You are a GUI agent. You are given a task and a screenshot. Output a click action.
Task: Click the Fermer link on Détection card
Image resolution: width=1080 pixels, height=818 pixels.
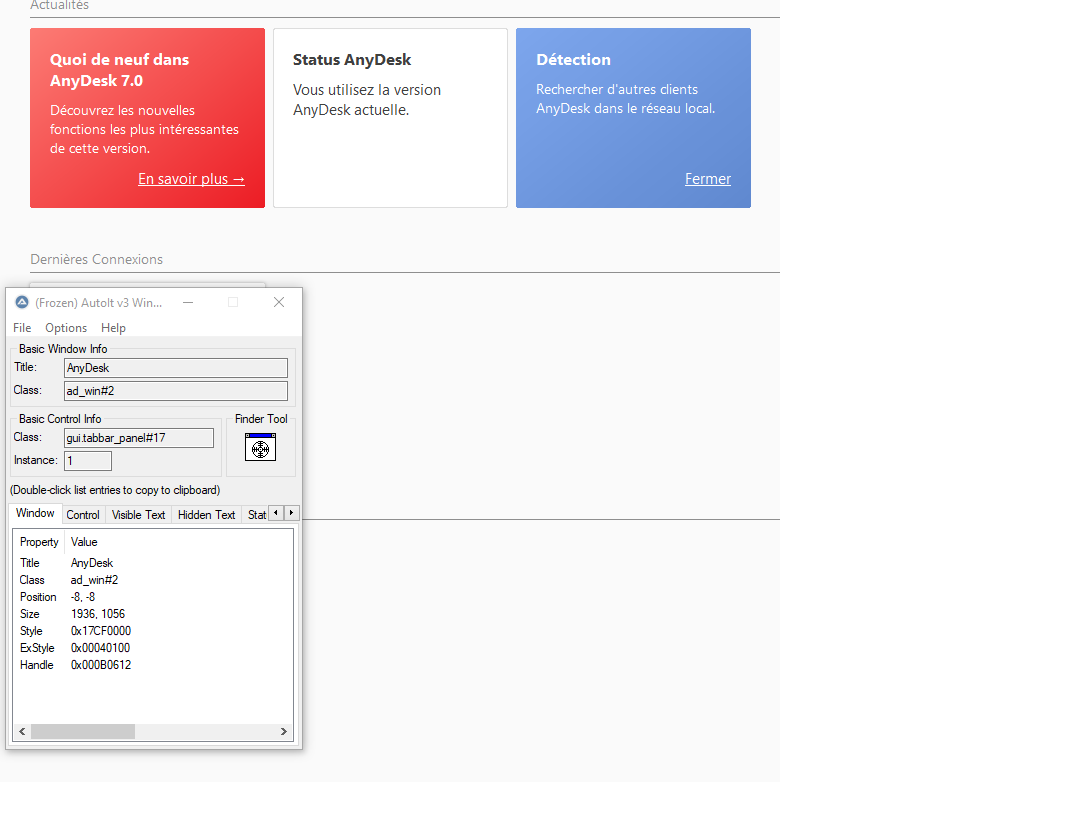707,179
